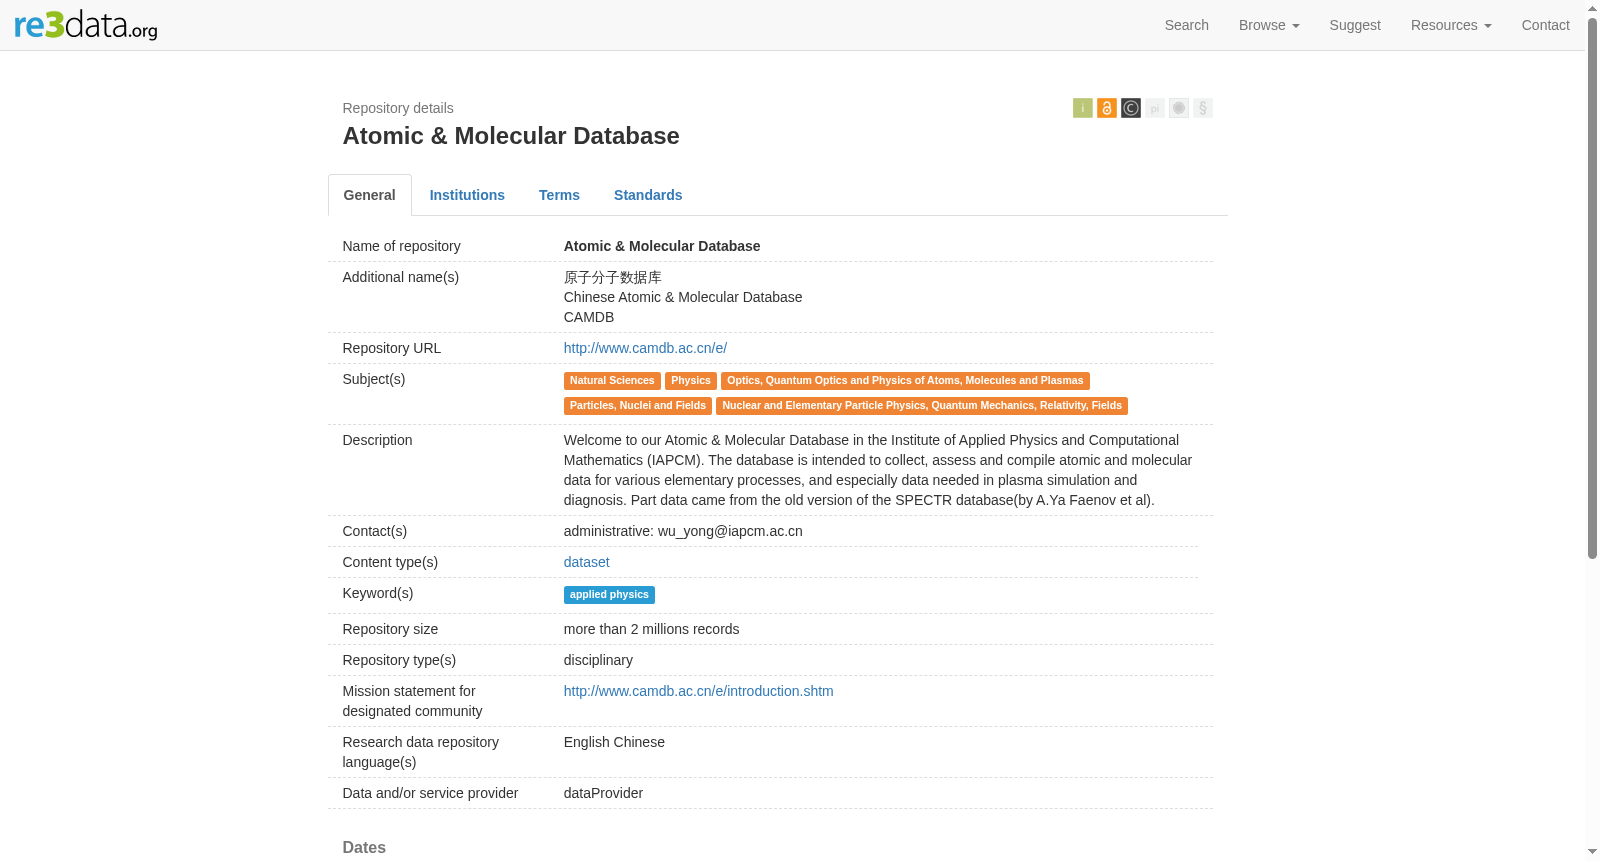Click the 'CAMDB' additional name text
1600x861 pixels.
589,317
